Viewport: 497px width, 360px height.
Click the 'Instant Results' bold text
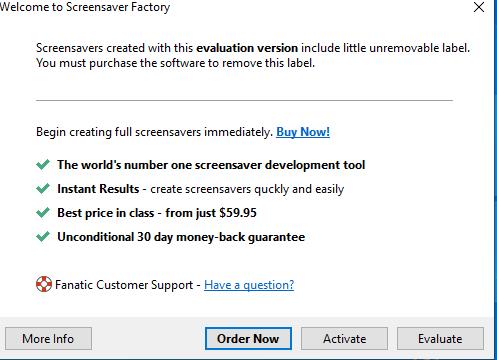98,189
